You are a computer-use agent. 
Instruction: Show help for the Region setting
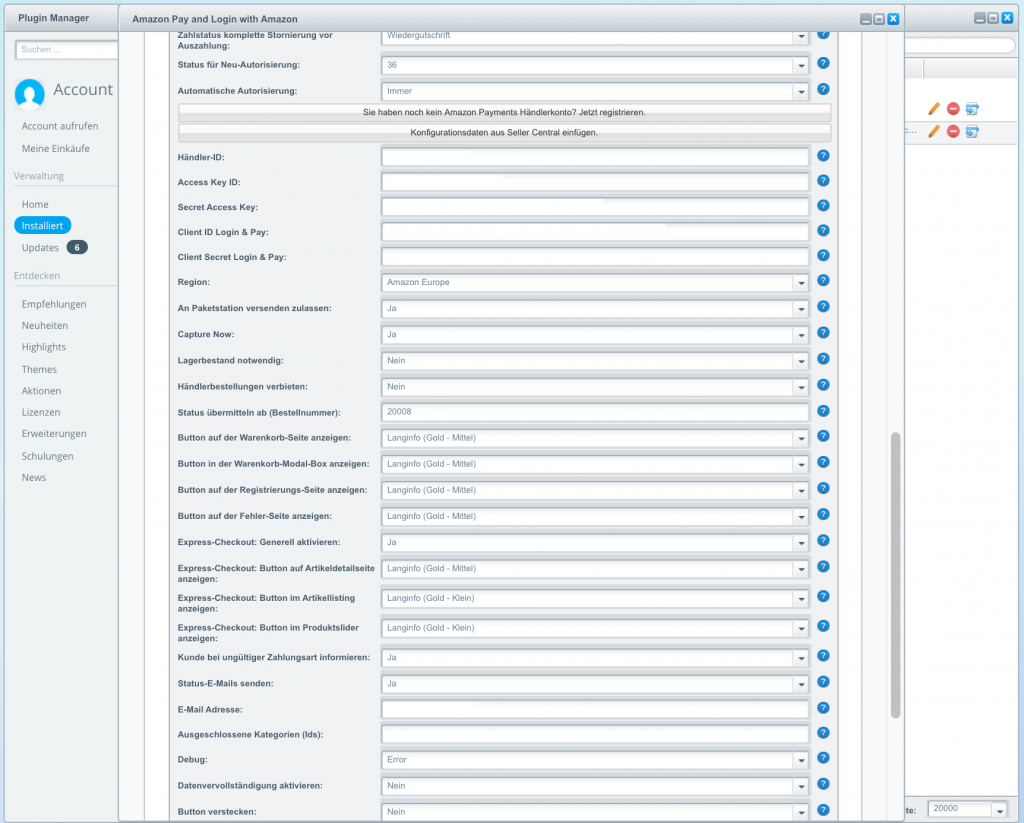(x=823, y=280)
